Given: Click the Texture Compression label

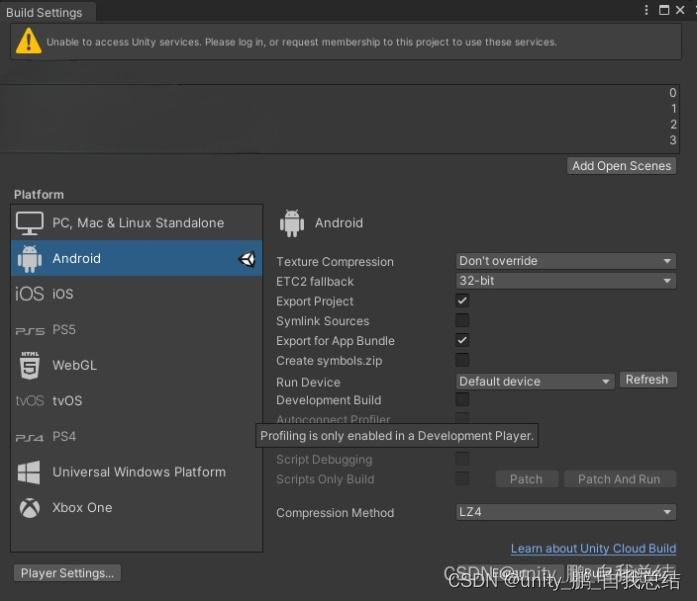Looking at the screenshot, I should click(335, 262).
